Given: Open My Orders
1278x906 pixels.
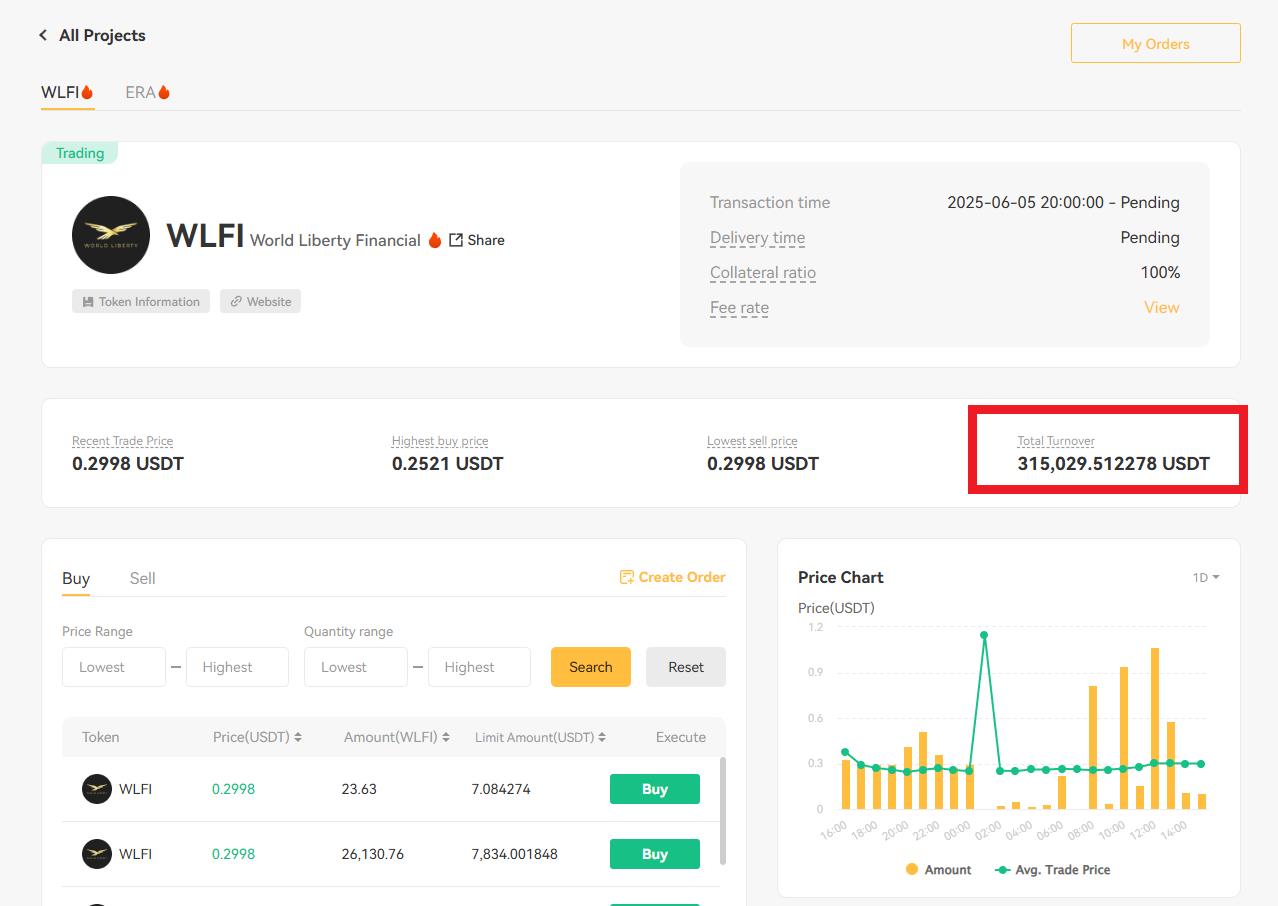Looking at the screenshot, I should coord(1155,43).
